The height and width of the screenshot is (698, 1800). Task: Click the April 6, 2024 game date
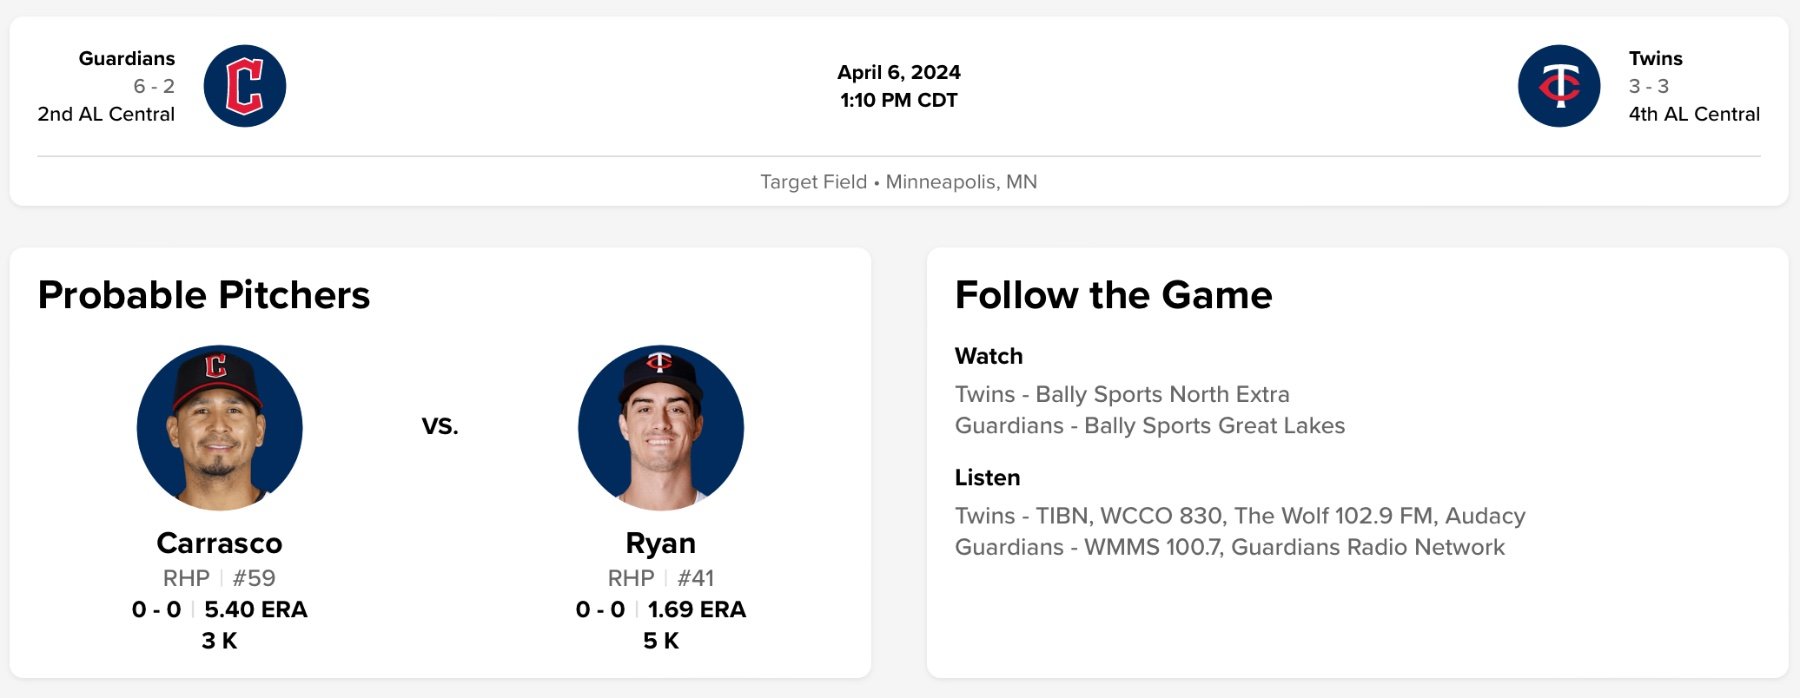coord(898,72)
